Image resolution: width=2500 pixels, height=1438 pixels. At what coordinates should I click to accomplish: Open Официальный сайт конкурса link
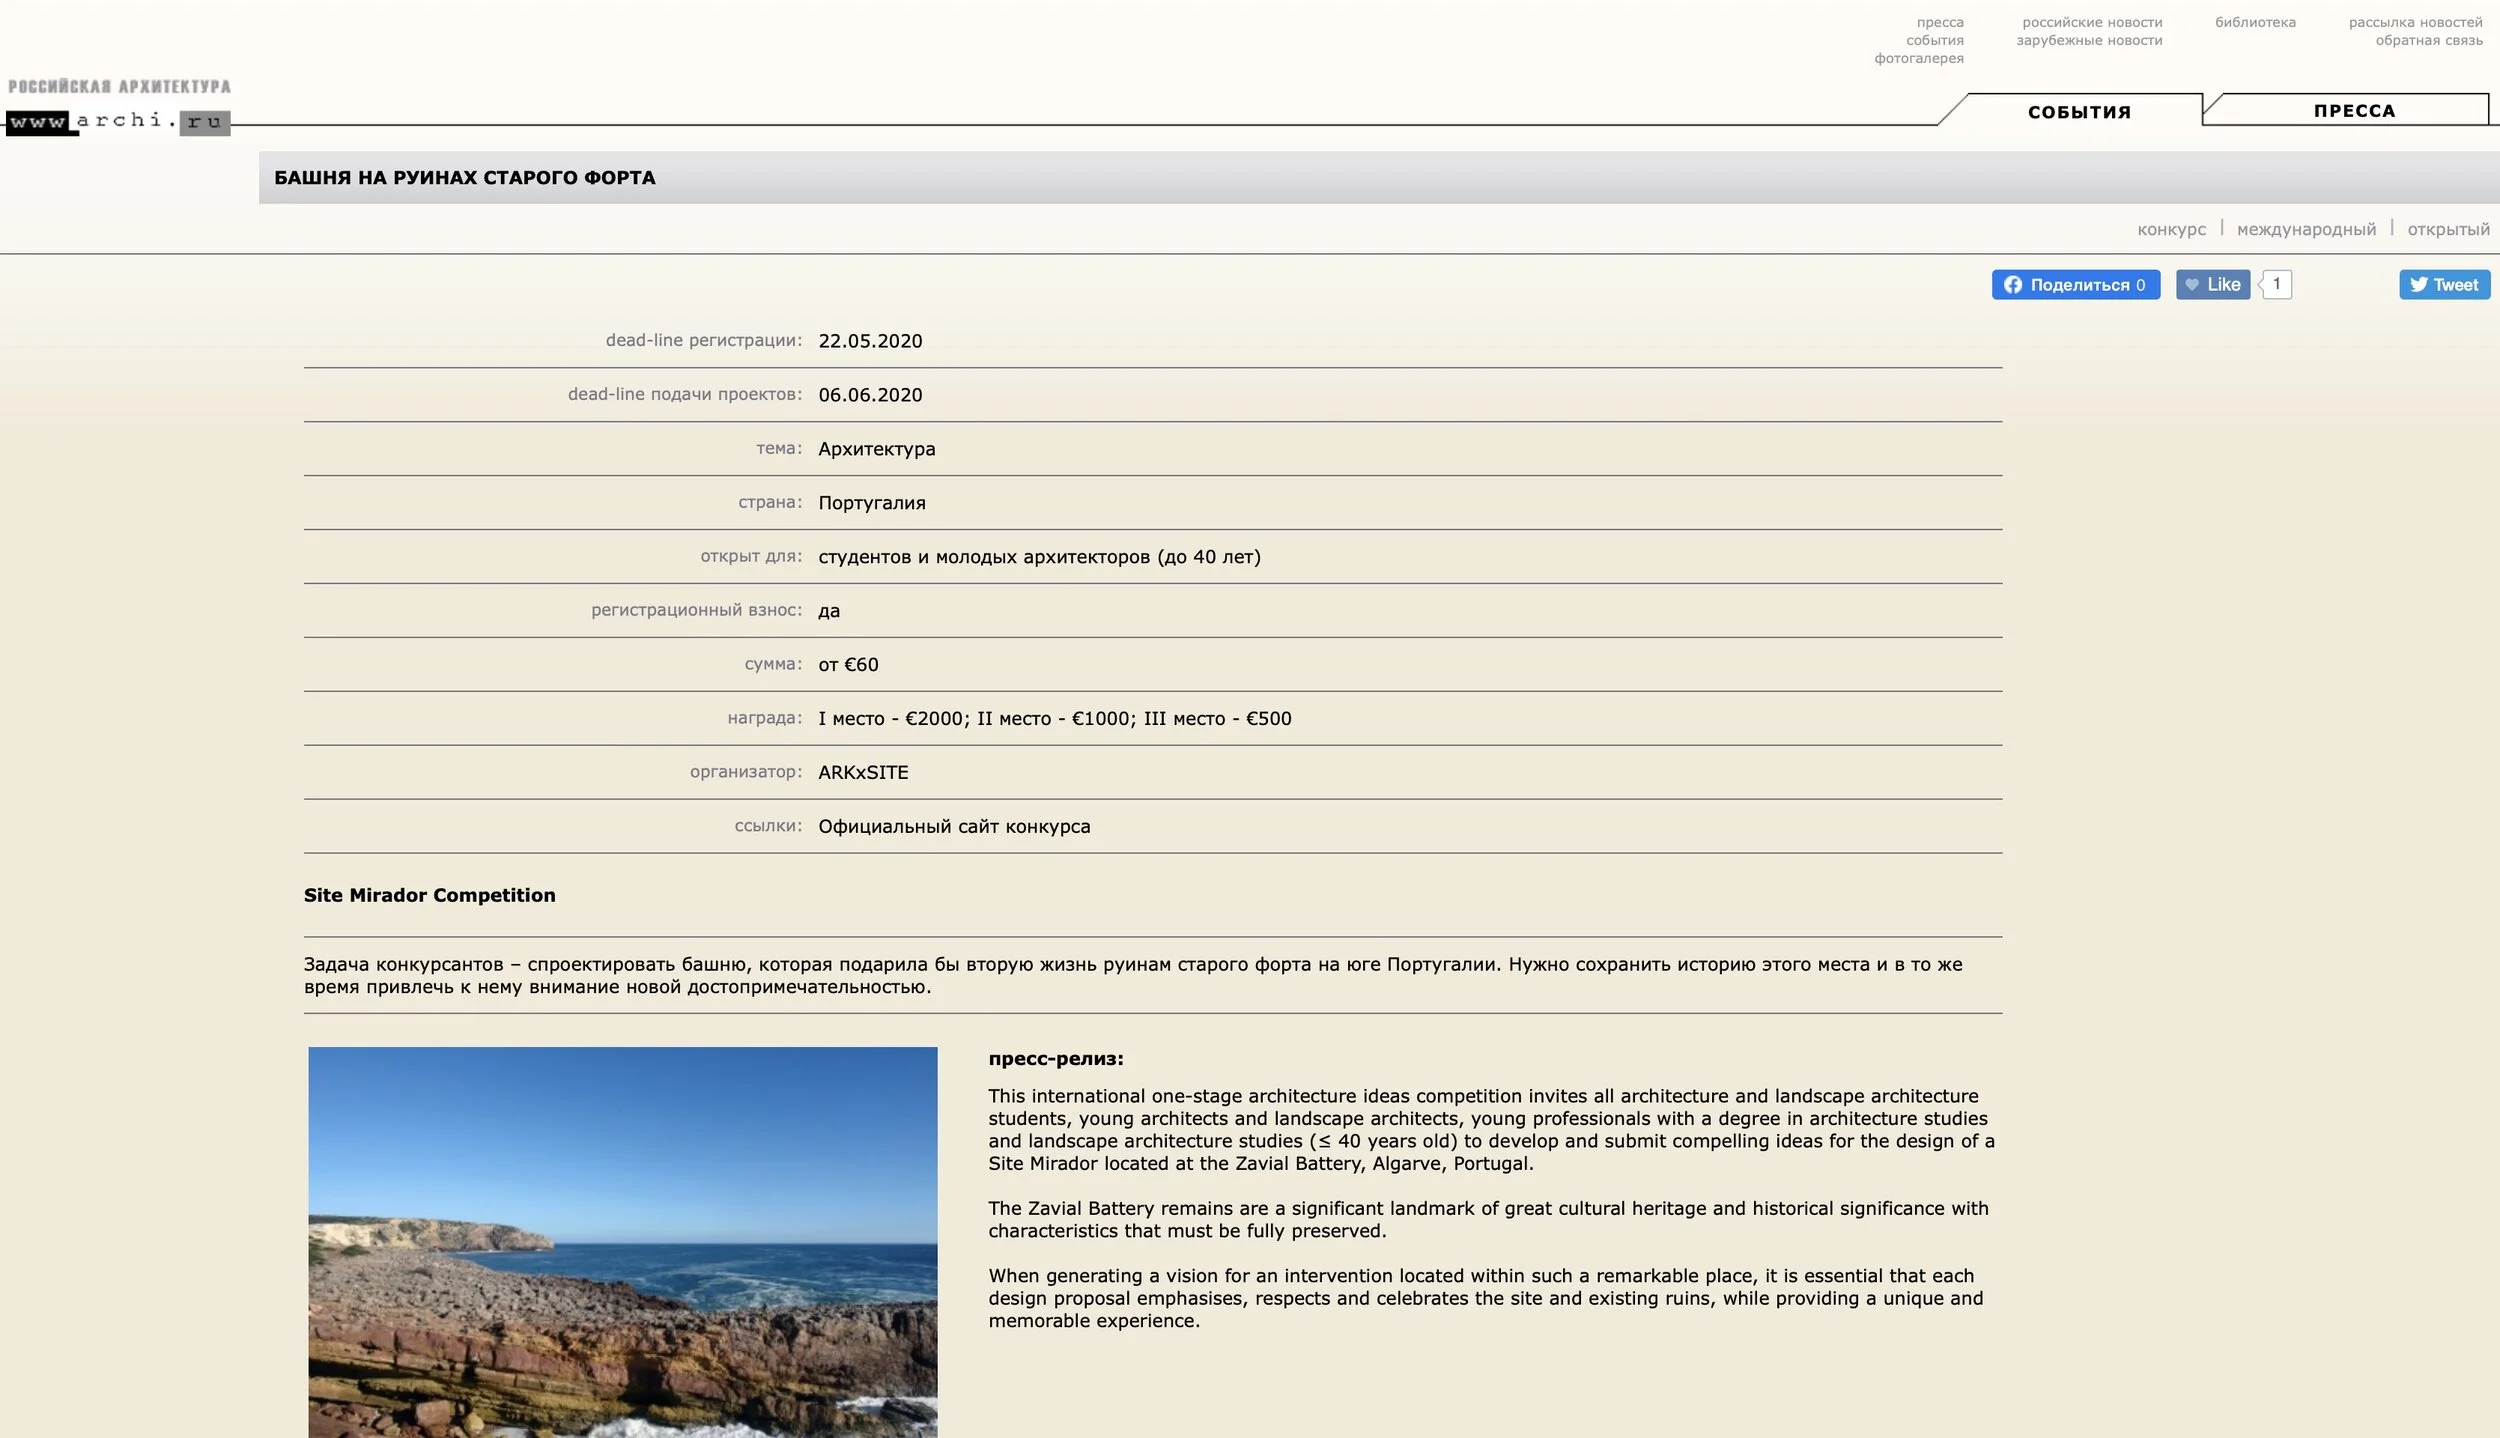tap(953, 826)
